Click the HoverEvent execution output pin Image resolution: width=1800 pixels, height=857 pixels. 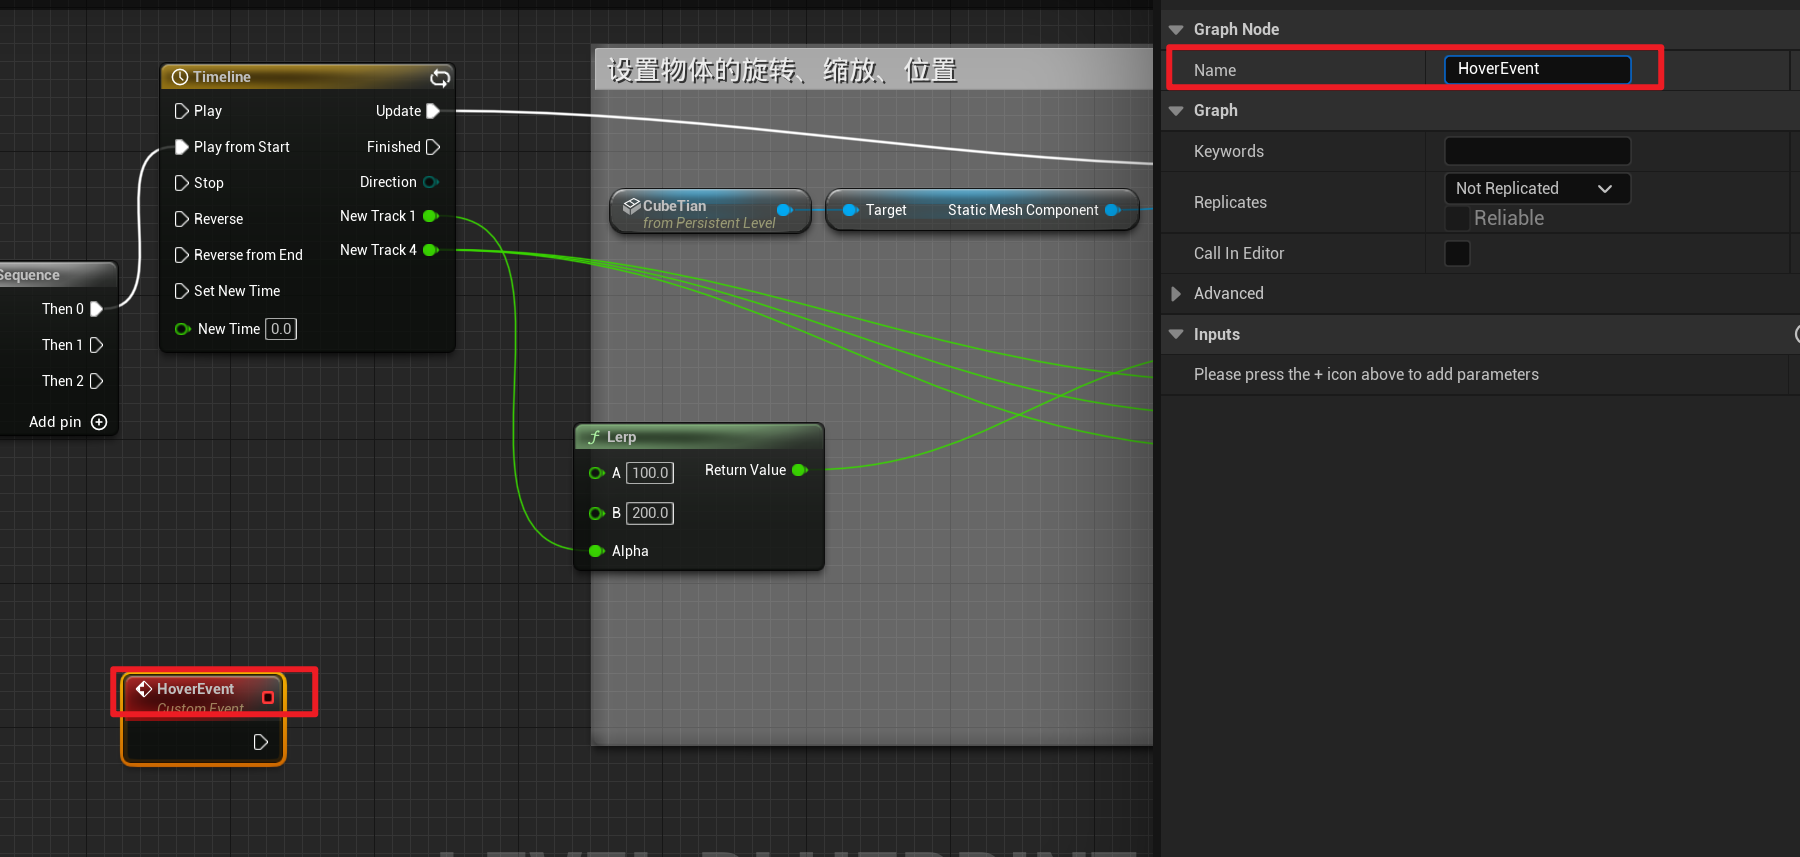coord(261,742)
